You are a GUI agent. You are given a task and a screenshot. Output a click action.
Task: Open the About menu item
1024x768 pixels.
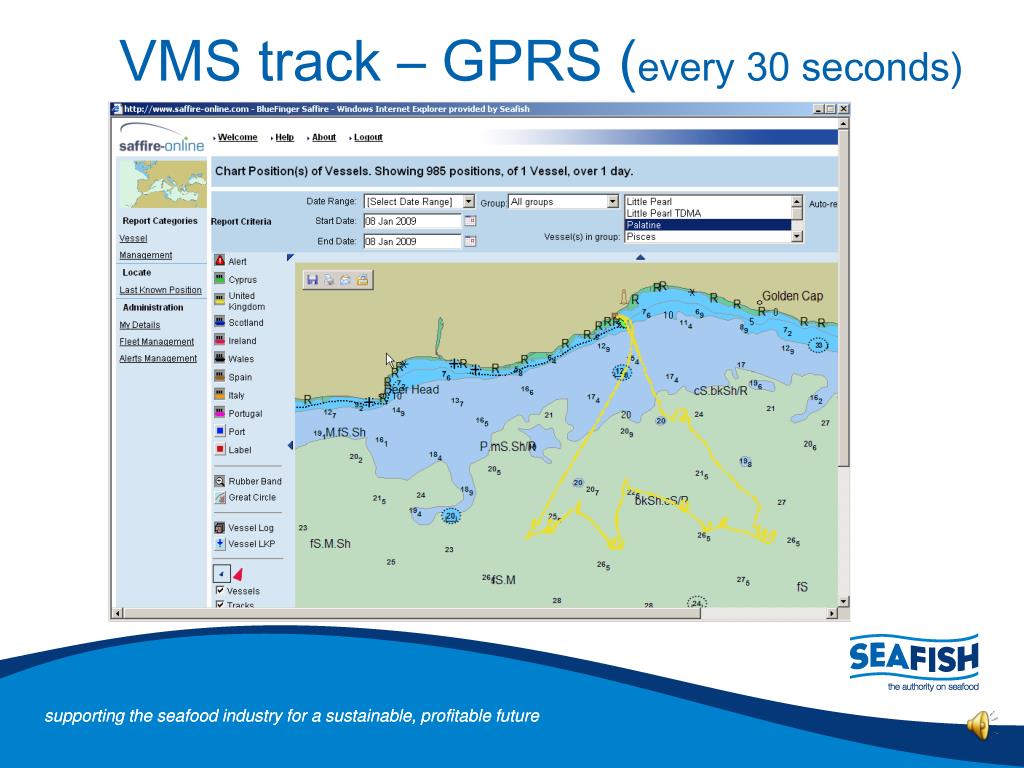(x=324, y=137)
